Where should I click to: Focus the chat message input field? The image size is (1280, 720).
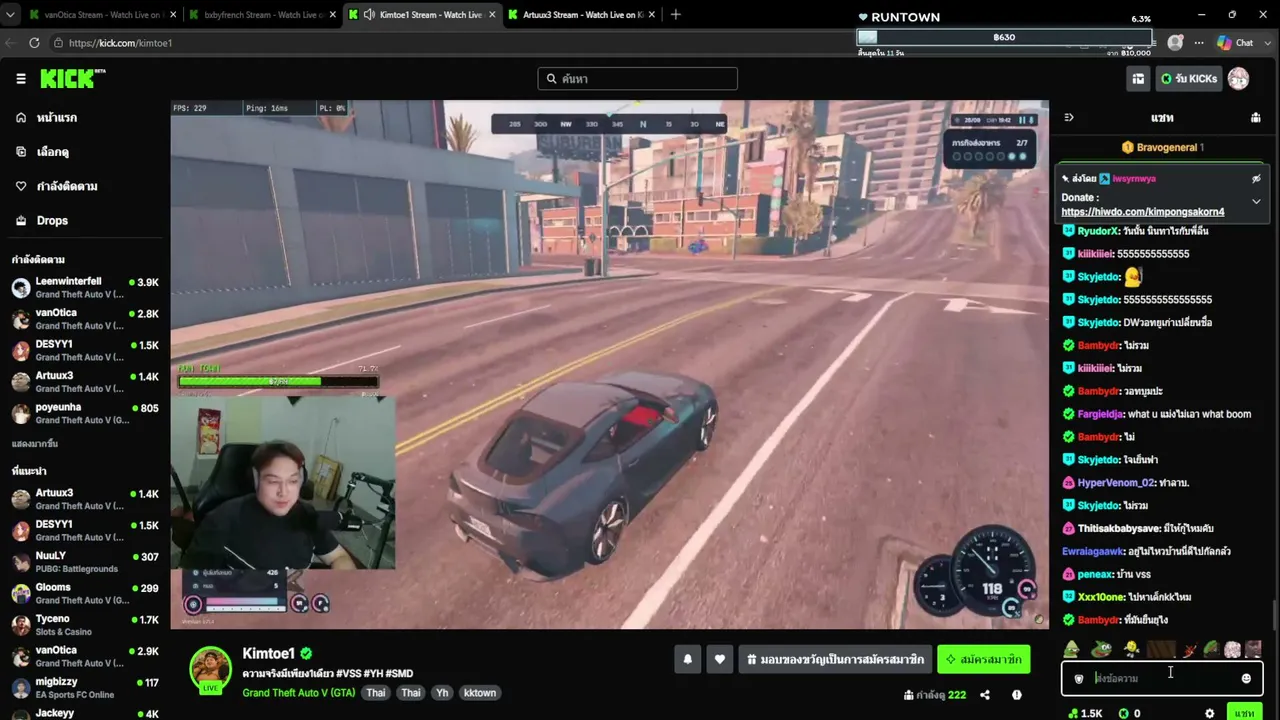1162,679
